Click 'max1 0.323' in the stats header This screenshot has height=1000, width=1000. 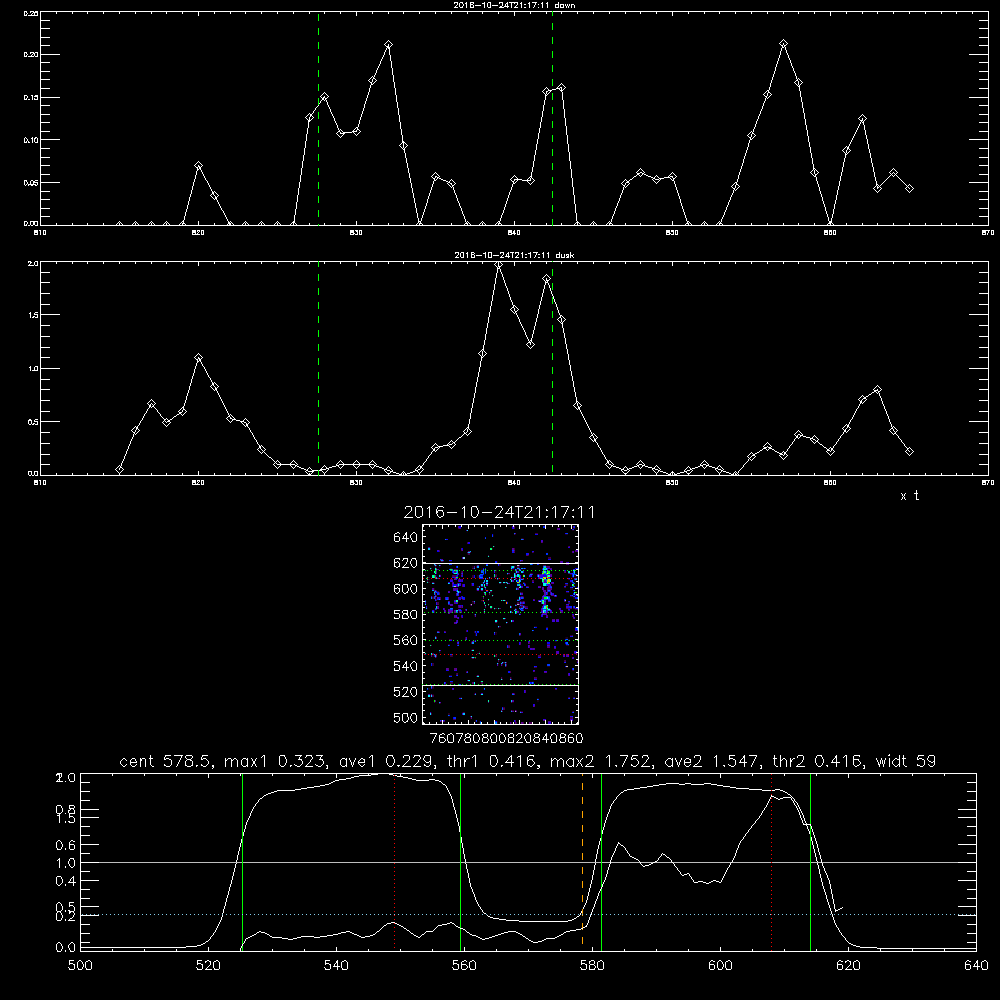coord(275,761)
